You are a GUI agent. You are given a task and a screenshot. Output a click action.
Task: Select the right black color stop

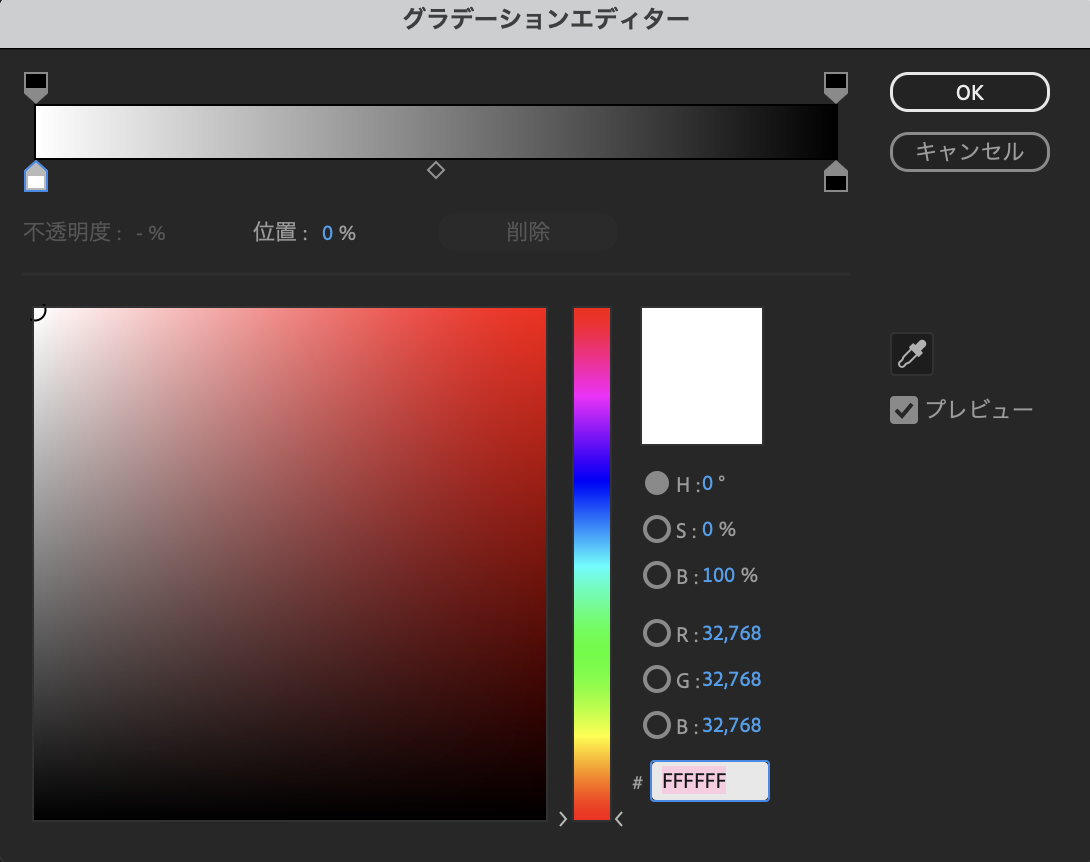(836, 176)
